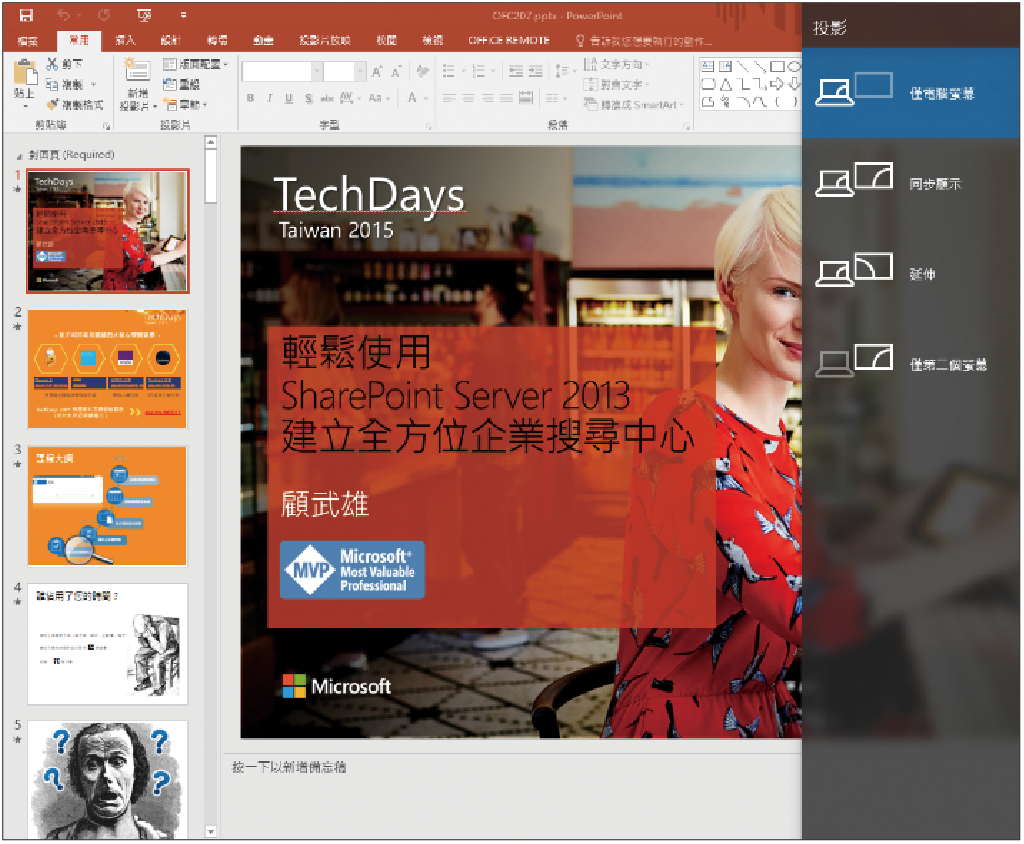1024x844 pixels.
Task: Select the Rectangle shape in shapes gallery
Action: pos(777,66)
